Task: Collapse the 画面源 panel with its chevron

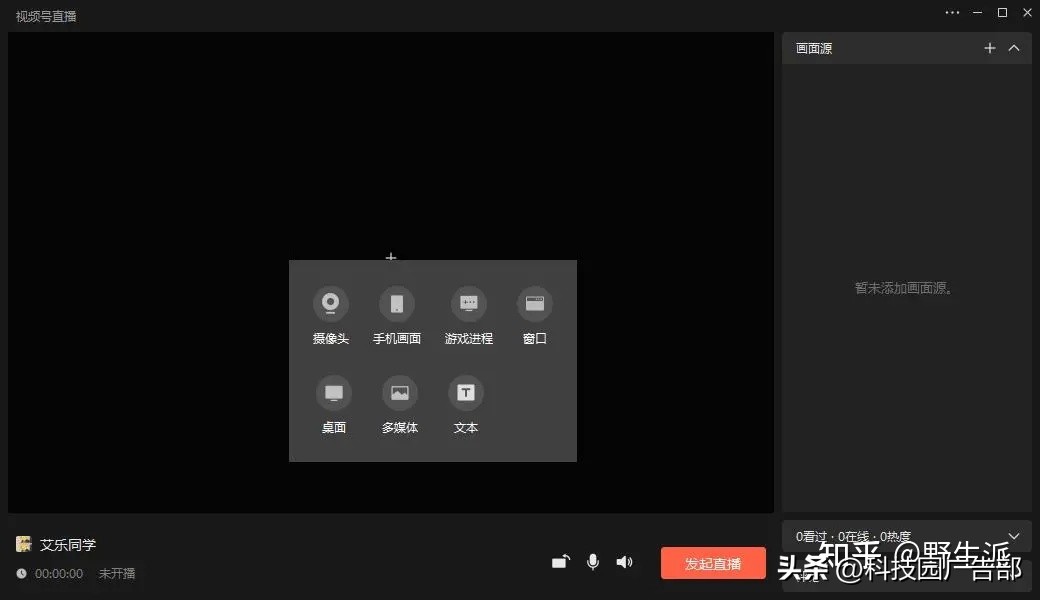Action: click(x=1014, y=48)
